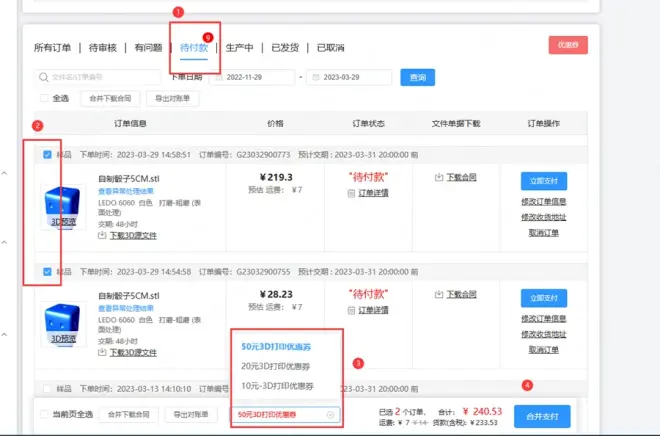Click first order's 下载3D源文件 download icon
Viewport: 660px width, 436px height.
(103, 236)
